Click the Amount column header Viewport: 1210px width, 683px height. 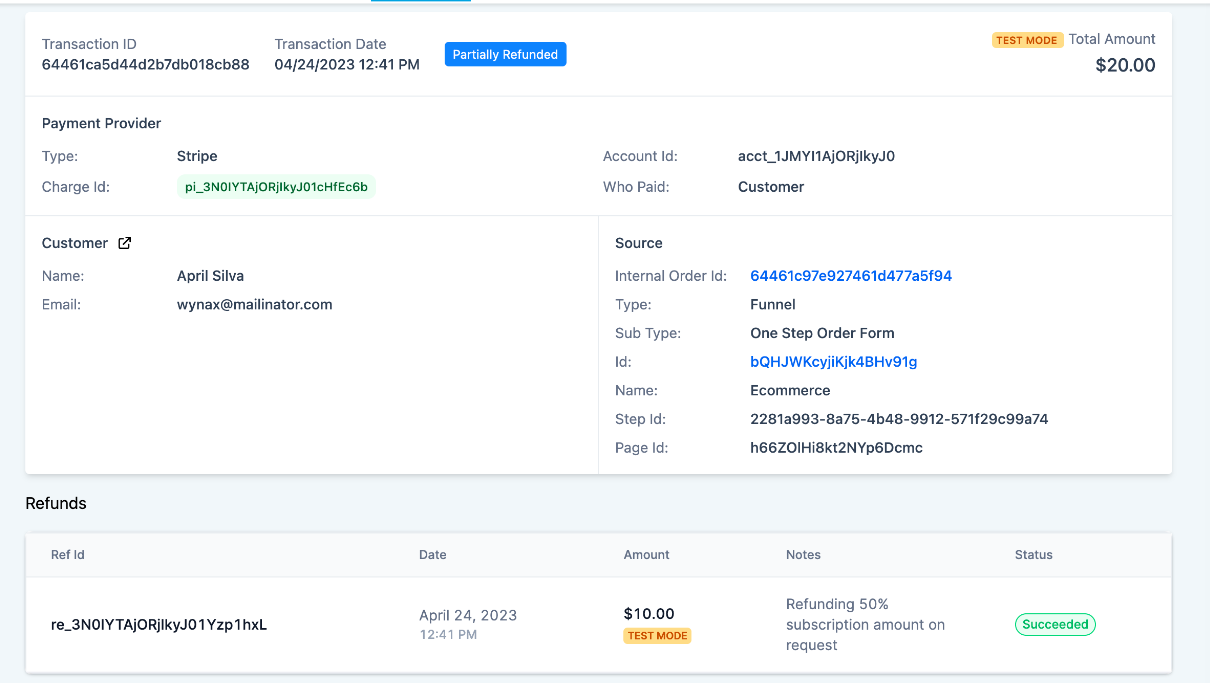(x=646, y=555)
